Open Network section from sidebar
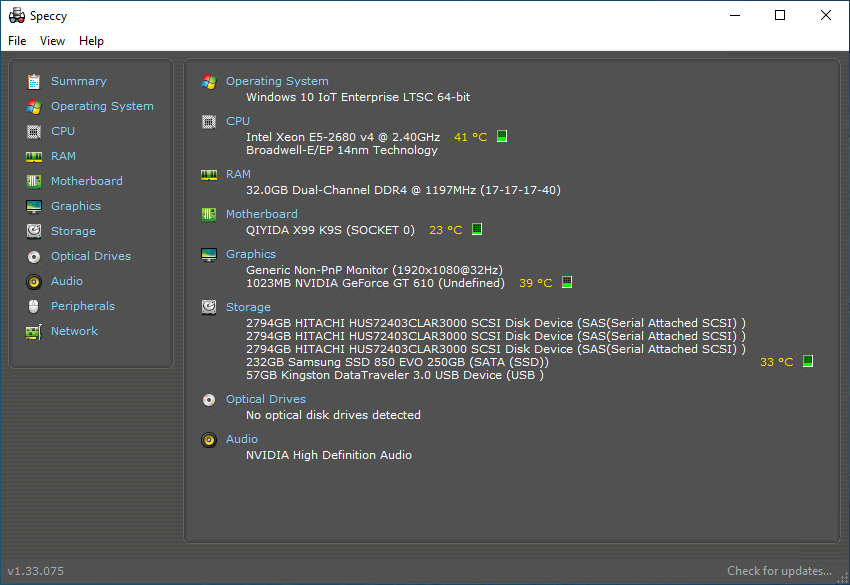Screen dimensions: 850x585 click(x=74, y=331)
